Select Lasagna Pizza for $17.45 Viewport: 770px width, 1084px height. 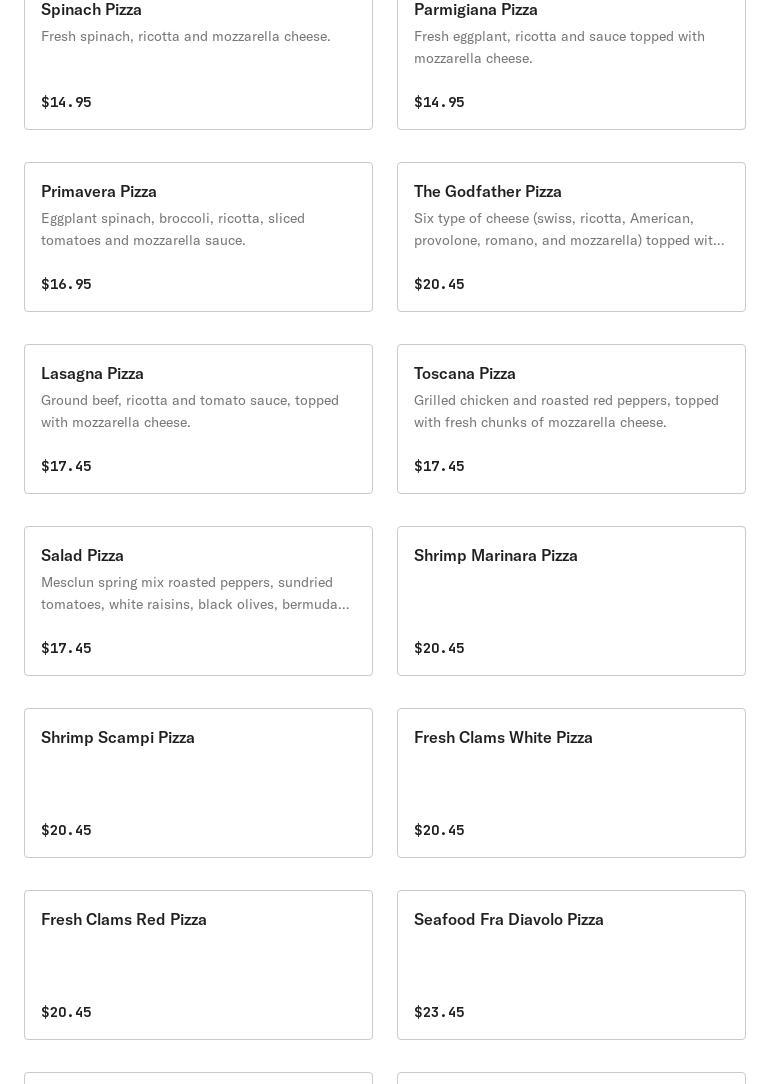click(x=198, y=419)
